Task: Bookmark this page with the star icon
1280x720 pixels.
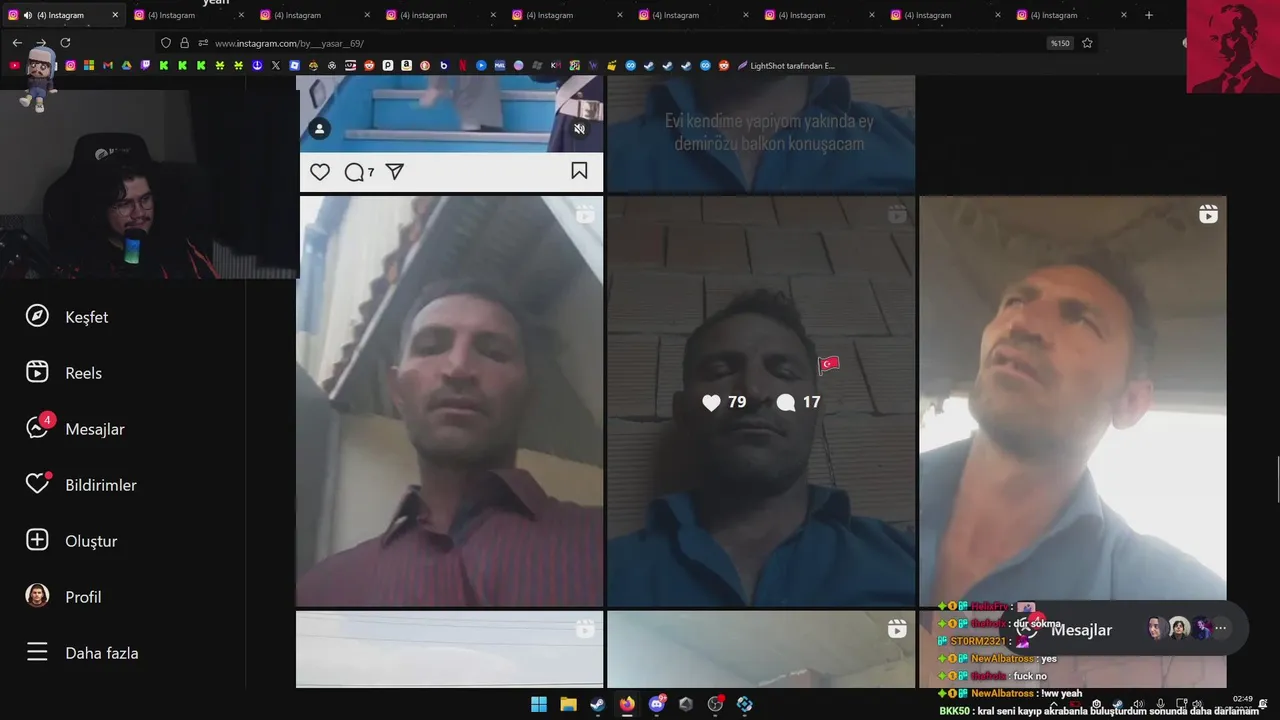Action: (1087, 43)
